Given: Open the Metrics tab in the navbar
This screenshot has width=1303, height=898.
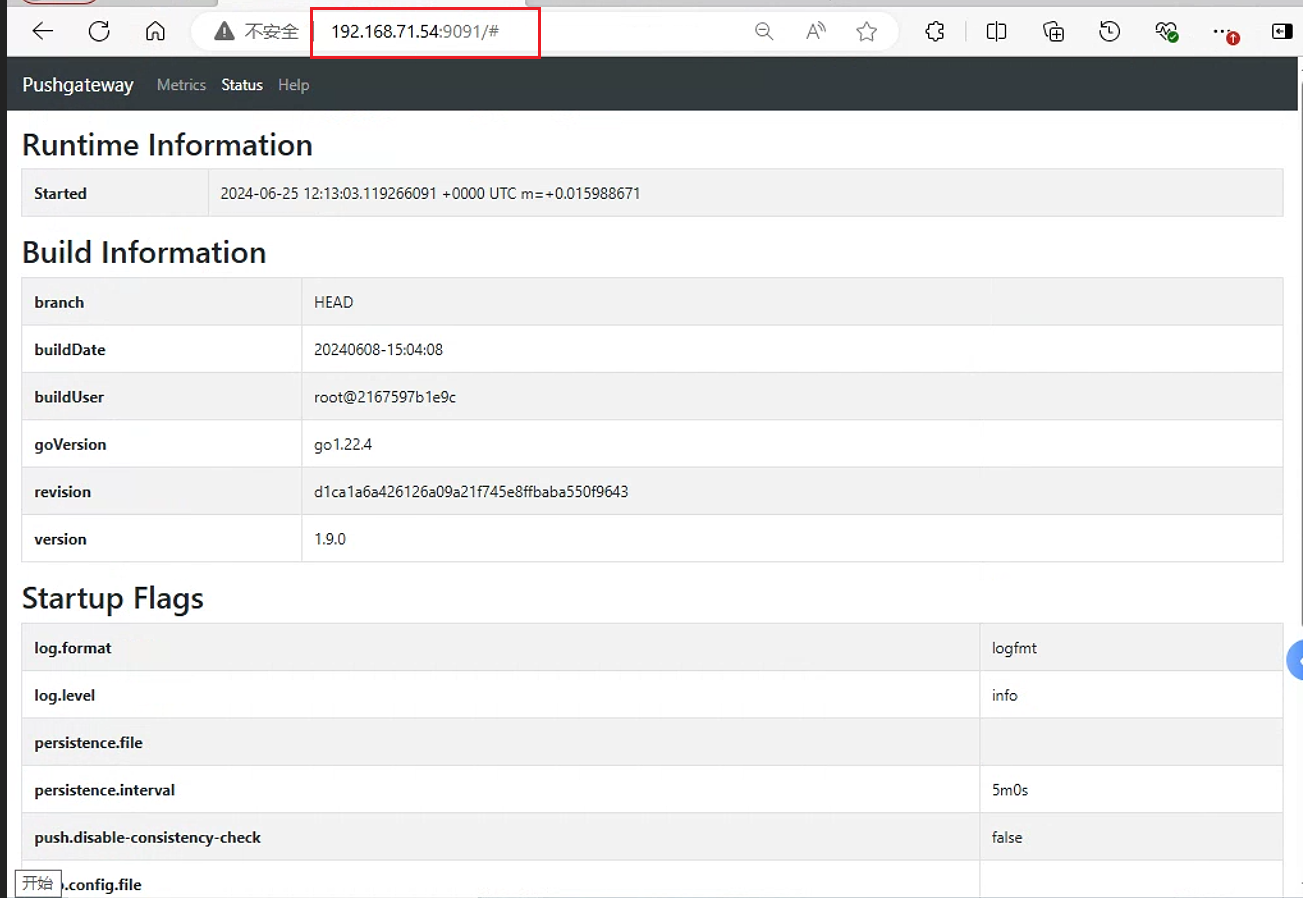Looking at the screenshot, I should tap(181, 85).
